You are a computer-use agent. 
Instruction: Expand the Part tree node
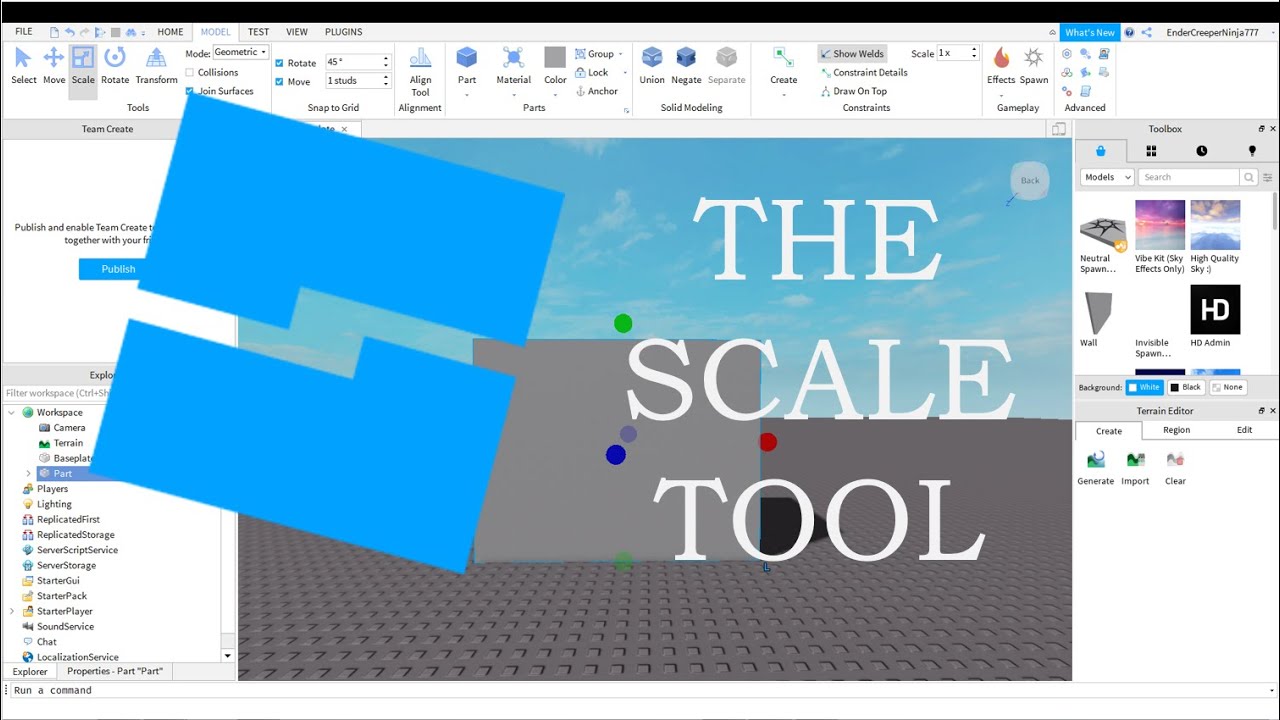point(28,473)
